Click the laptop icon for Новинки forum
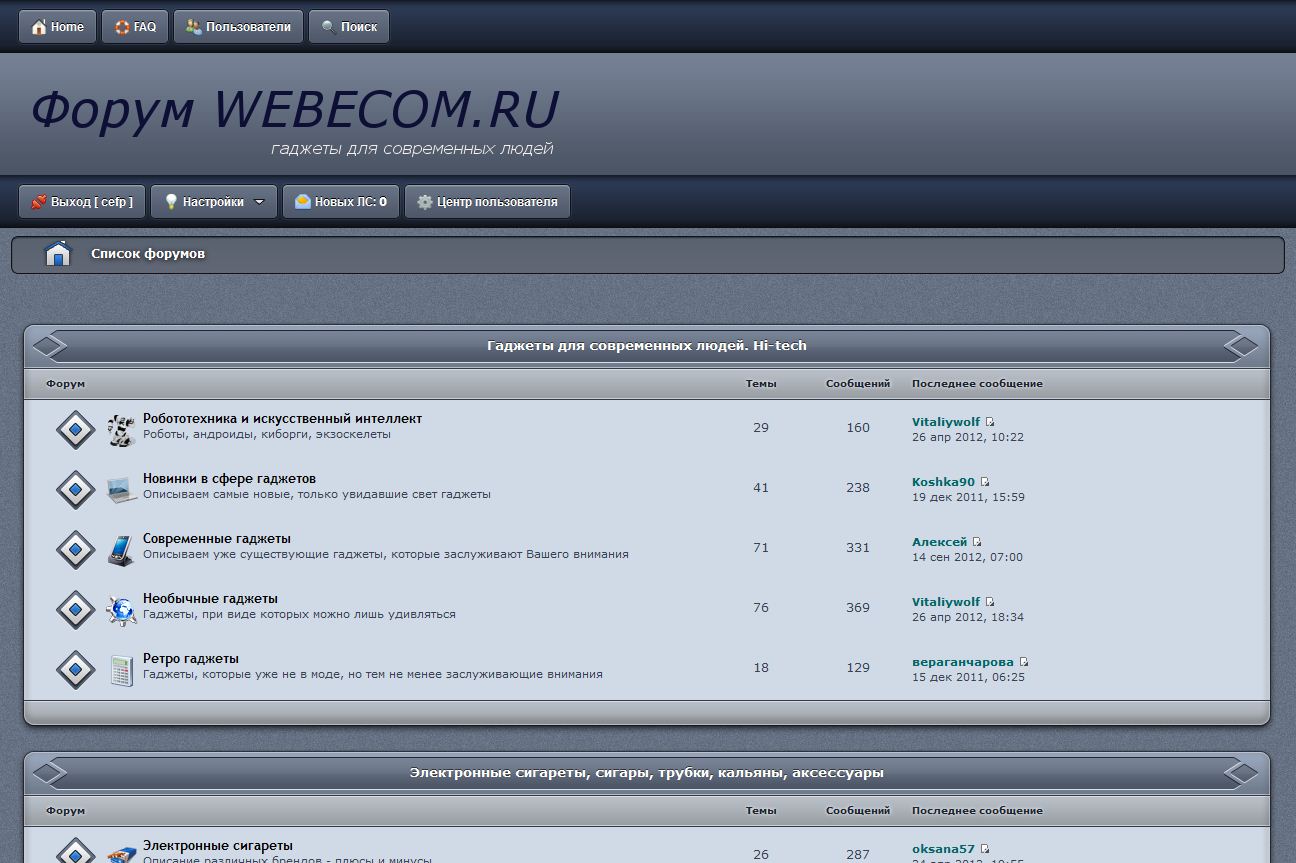The image size is (1296, 863). (x=121, y=490)
